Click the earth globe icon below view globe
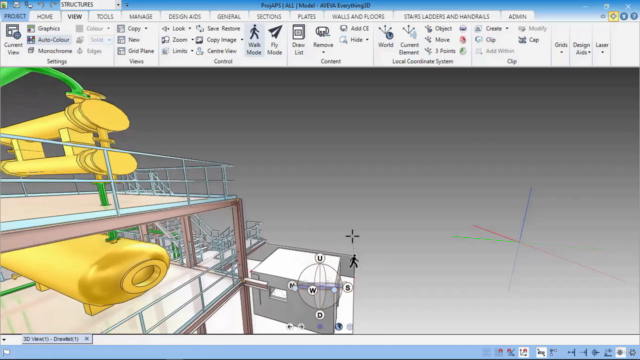Image resolution: width=640 pixels, height=360 pixels. point(338,327)
